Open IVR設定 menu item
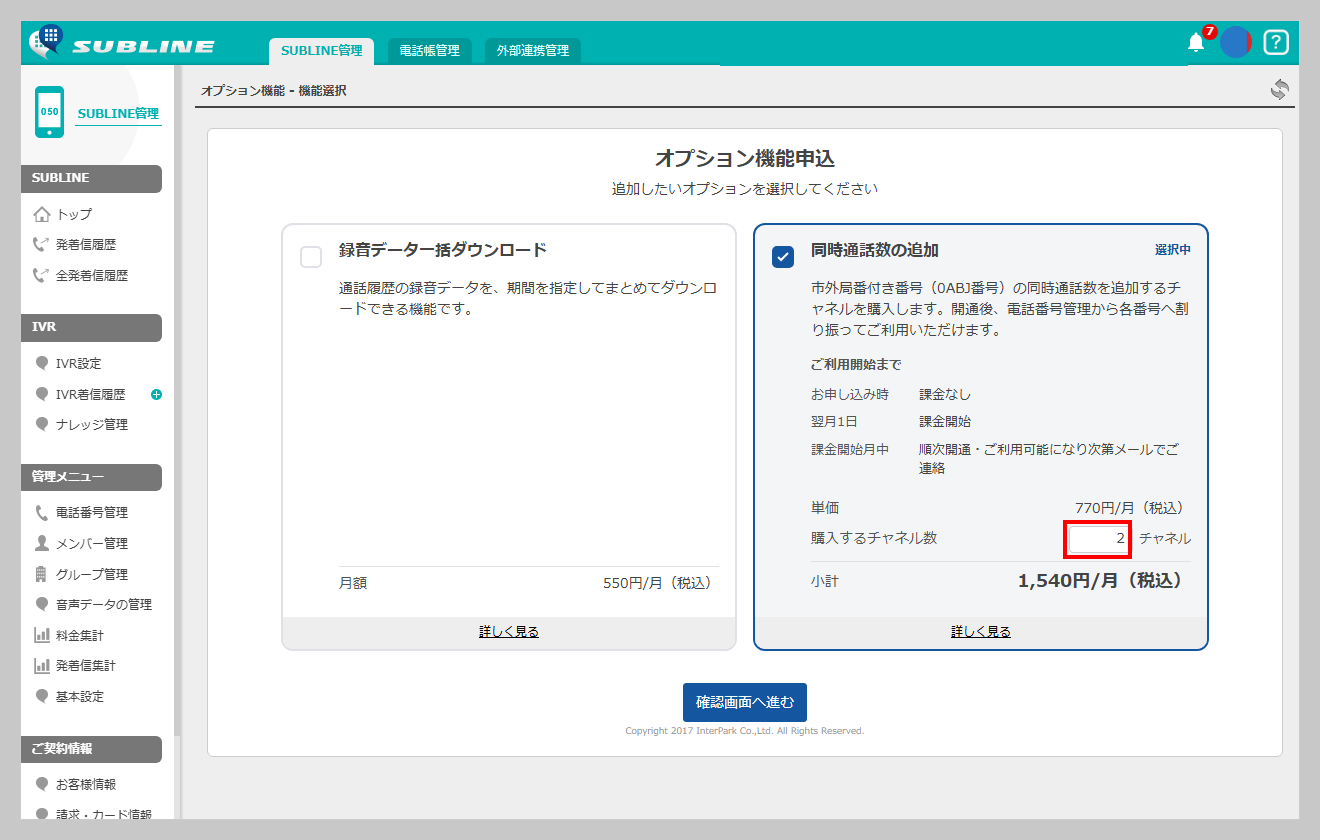The height and width of the screenshot is (840, 1320). 79,363
